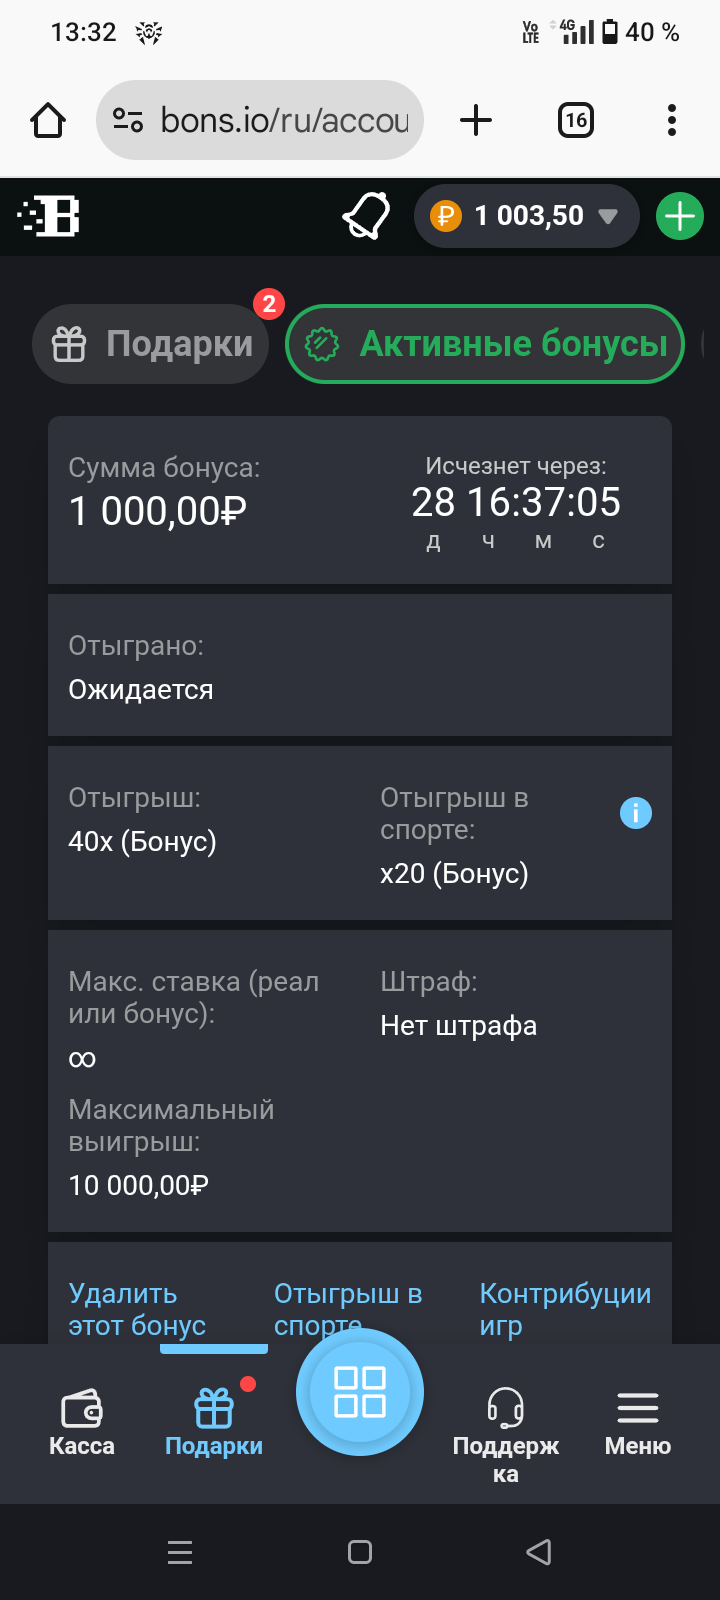720x1600 pixels.
Task: Open Касса wallet in bottom bar
Action: click(x=82, y=1422)
